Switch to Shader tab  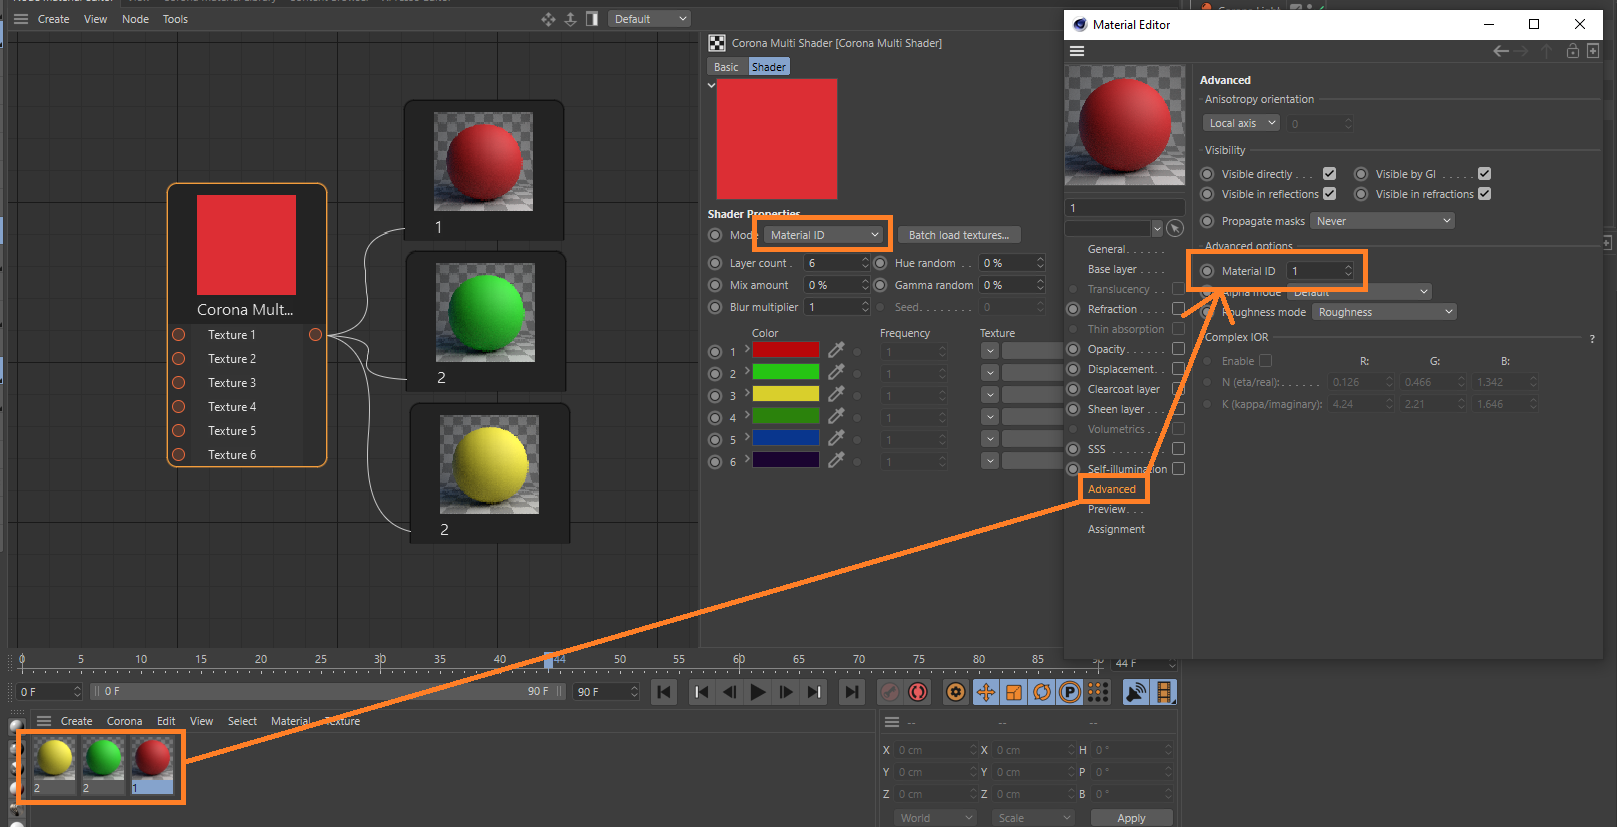pyautogui.click(x=769, y=67)
